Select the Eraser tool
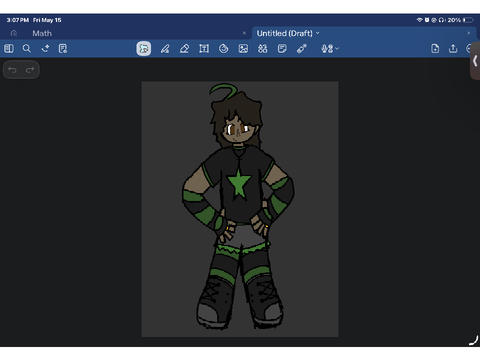This screenshot has width=480, height=360. pyautogui.click(x=184, y=49)
